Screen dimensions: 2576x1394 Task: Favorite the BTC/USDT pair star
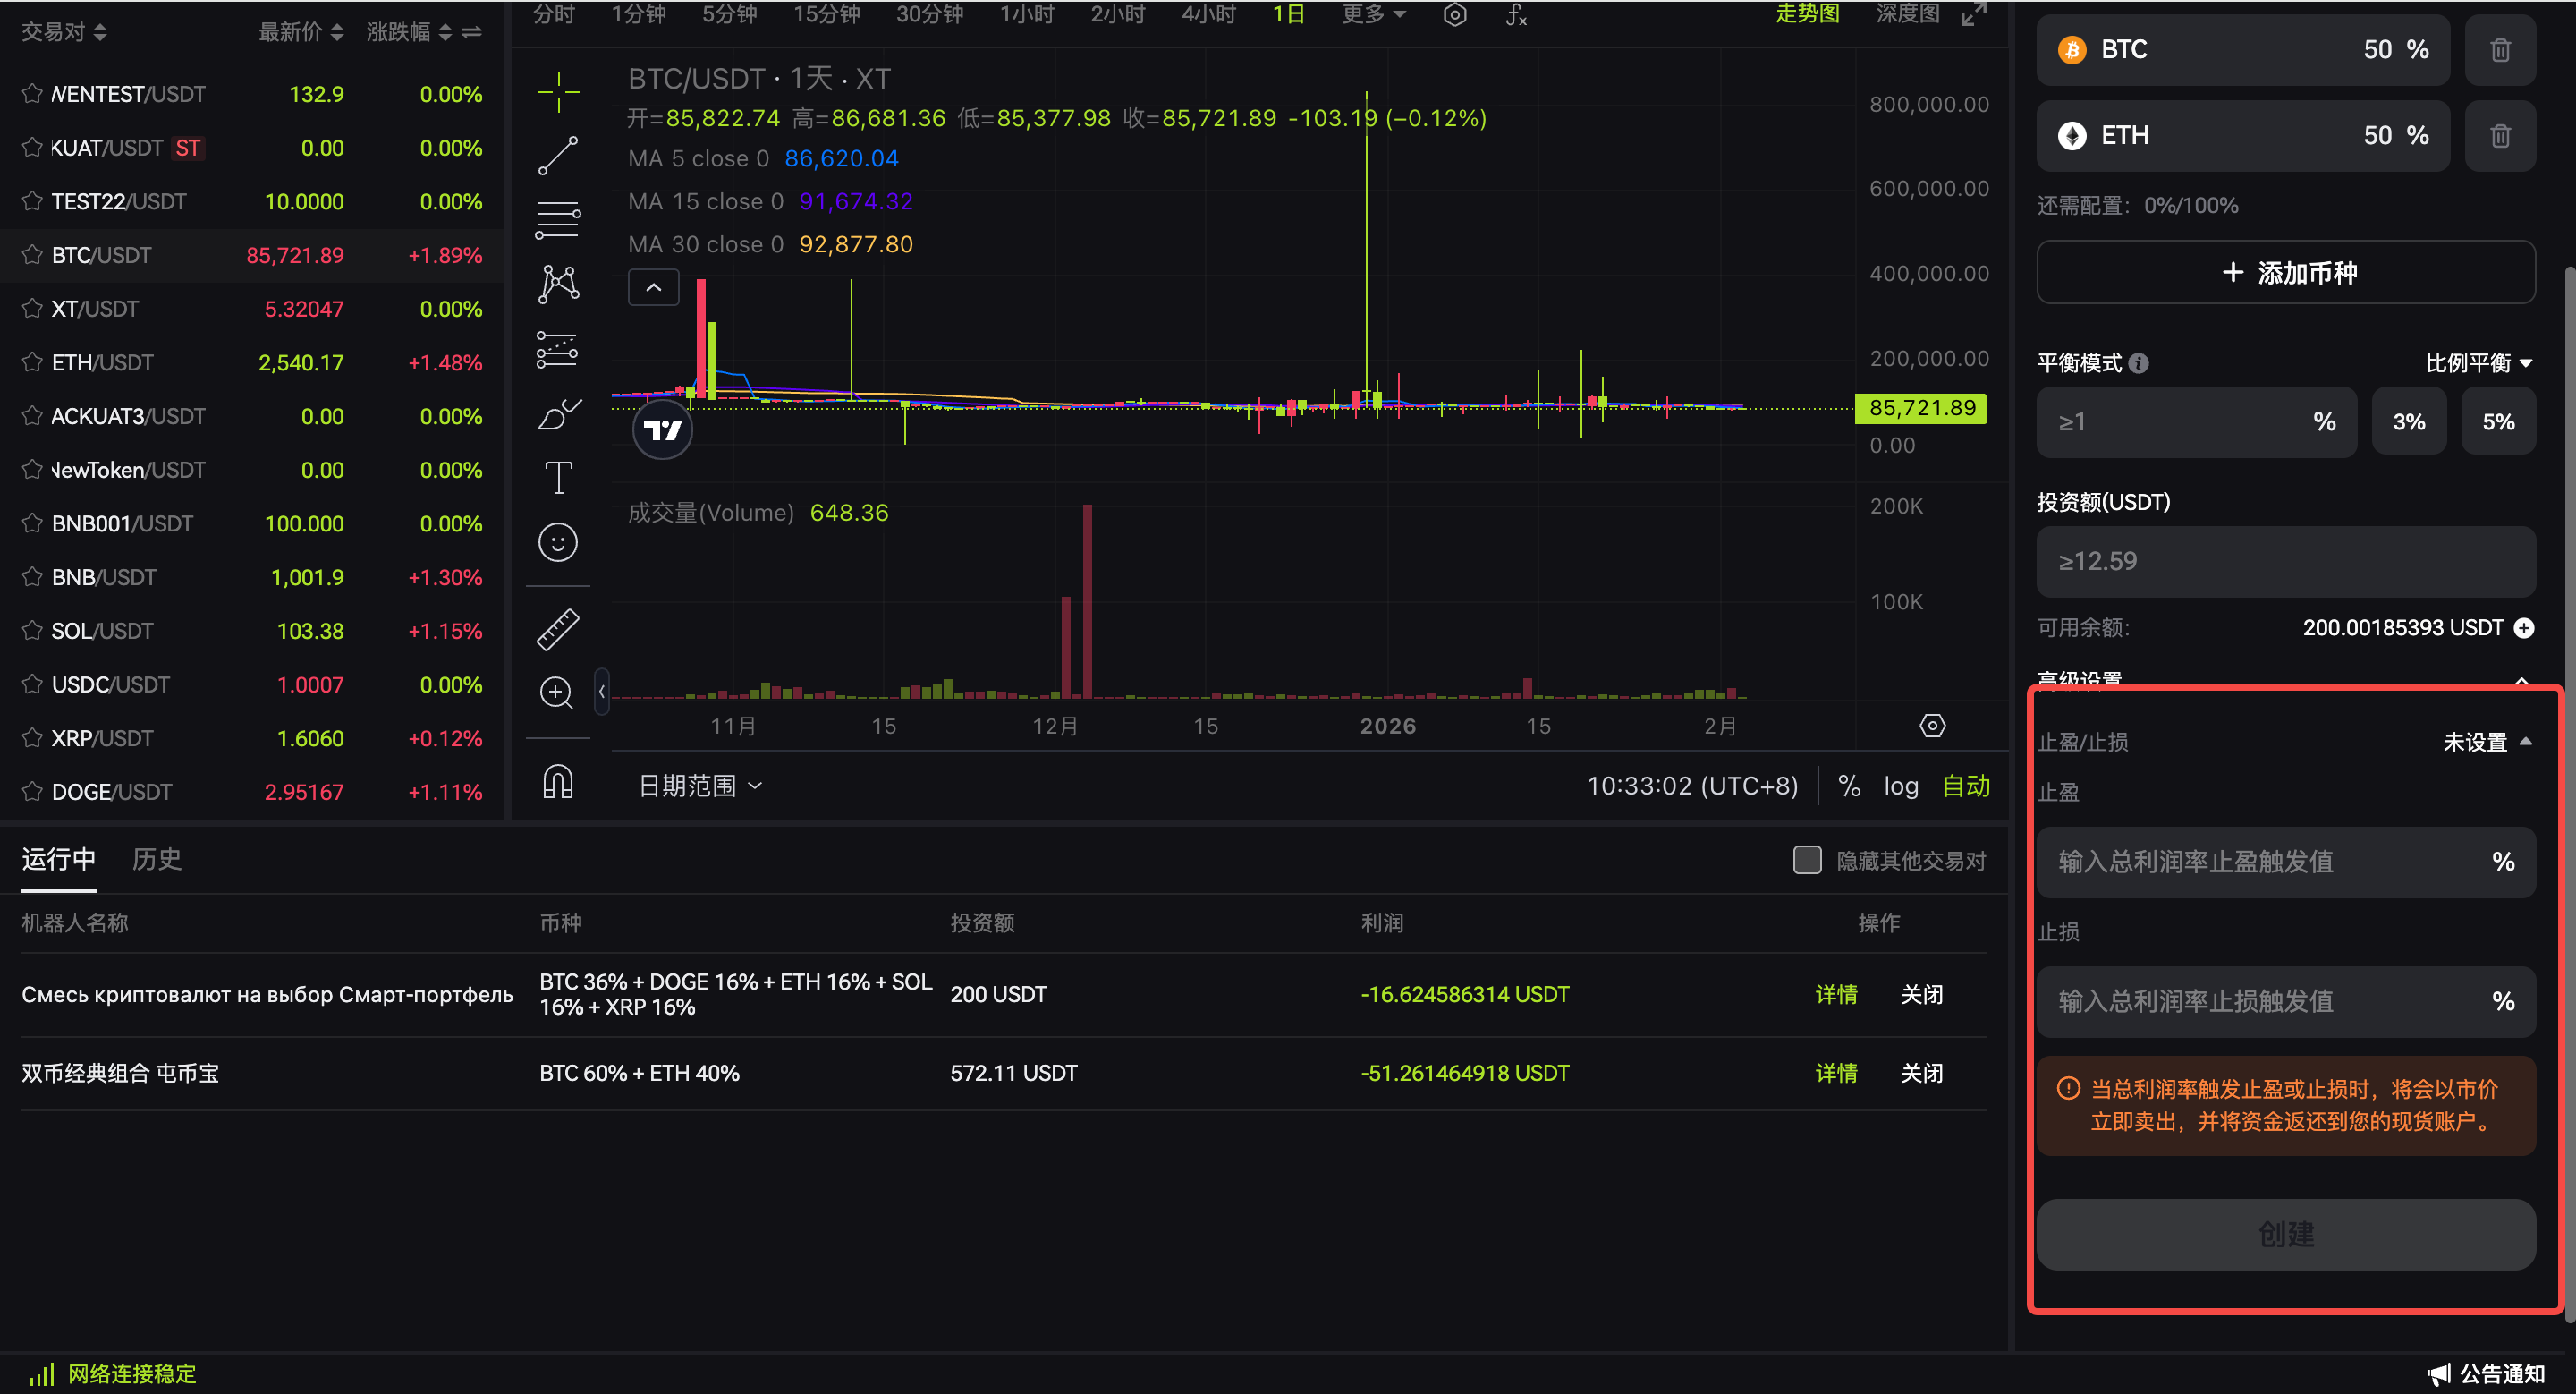pyautogui.click(x=33, y=255)
